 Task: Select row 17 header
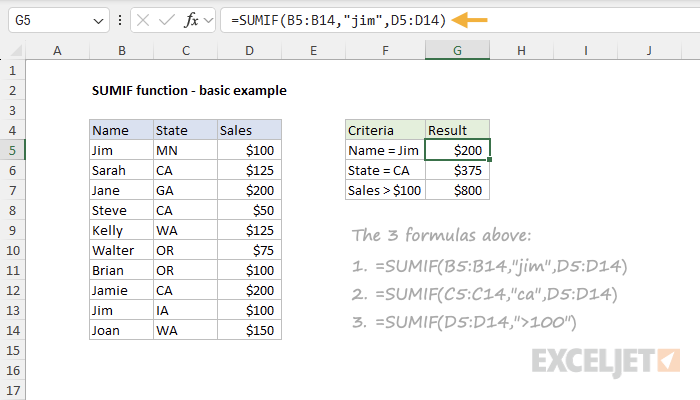coord(12,391)
